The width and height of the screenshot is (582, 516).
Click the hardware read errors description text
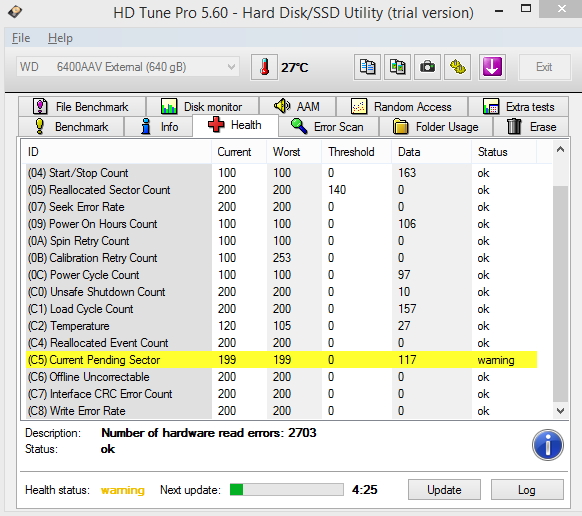(209, 433)
